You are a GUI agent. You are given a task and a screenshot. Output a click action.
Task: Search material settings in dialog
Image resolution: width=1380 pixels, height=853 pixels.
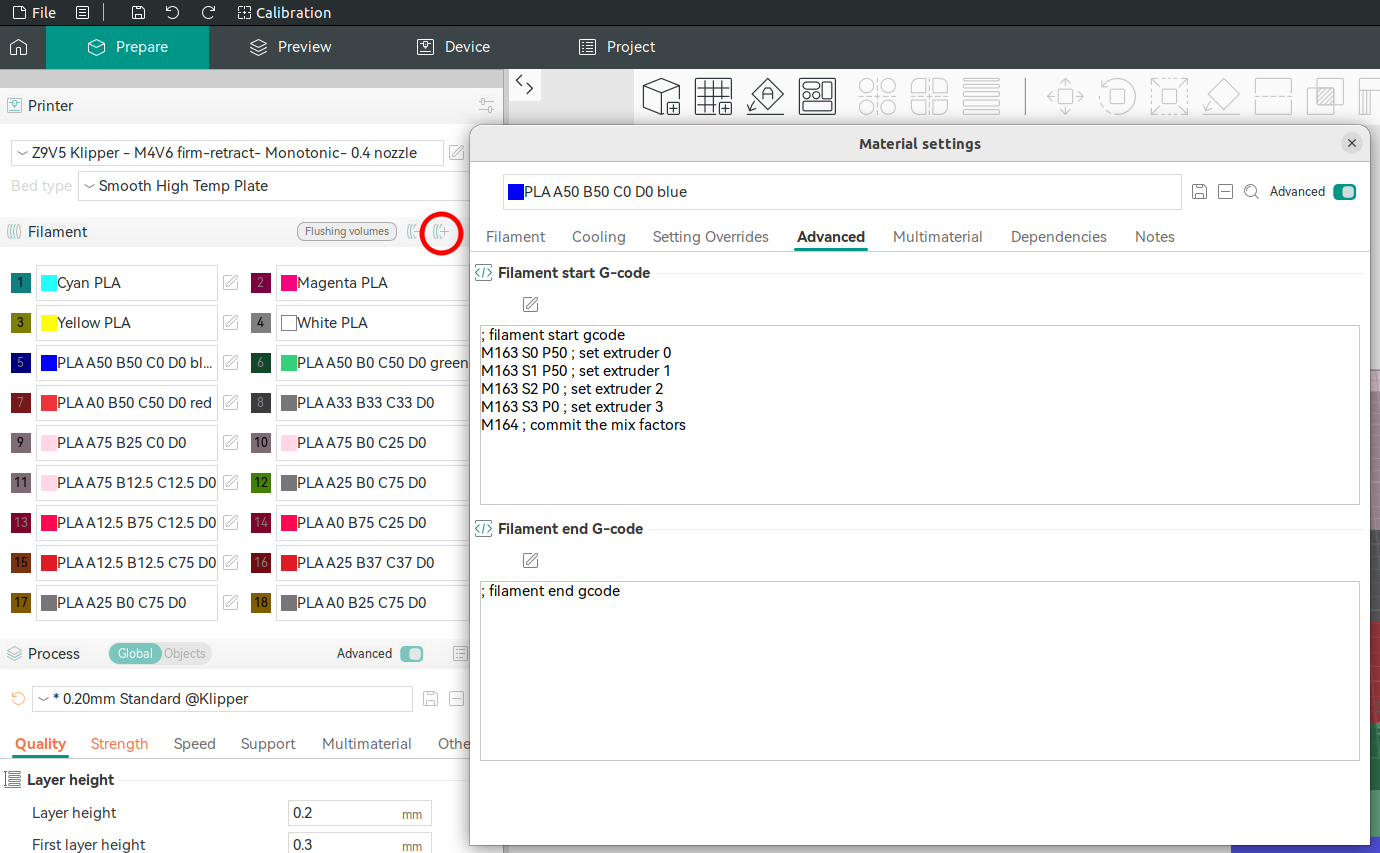click(1251, 192)
